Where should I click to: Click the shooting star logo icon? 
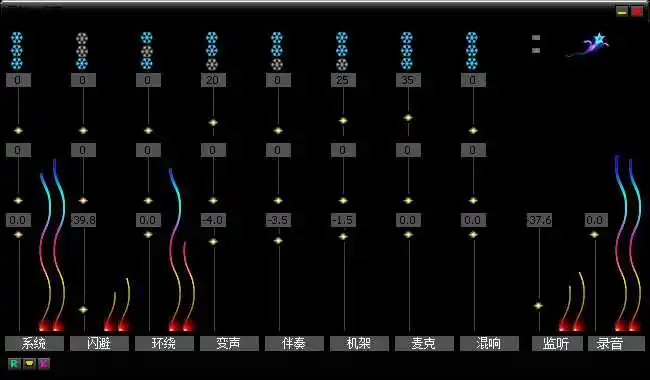(589, 45)
